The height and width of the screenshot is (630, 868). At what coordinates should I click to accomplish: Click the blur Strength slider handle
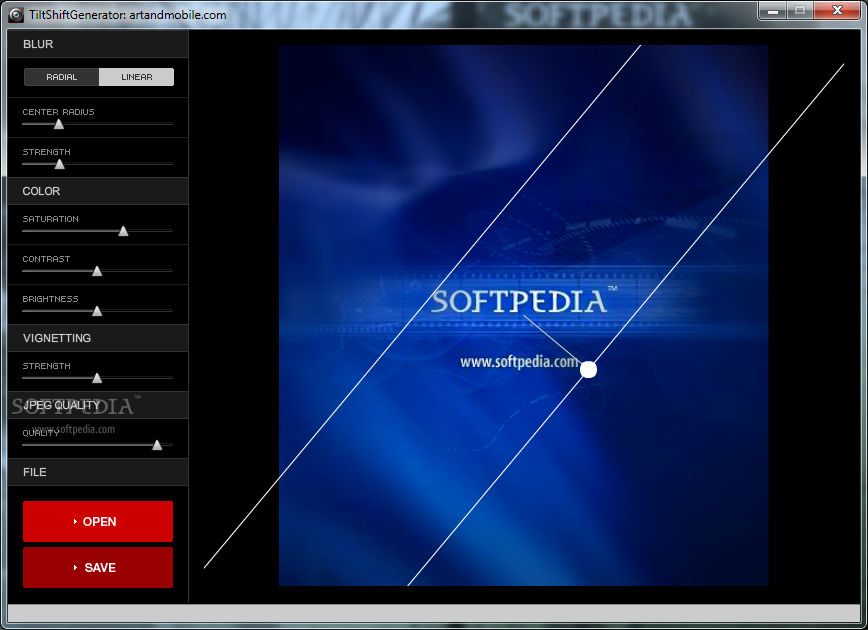point(60,164)
